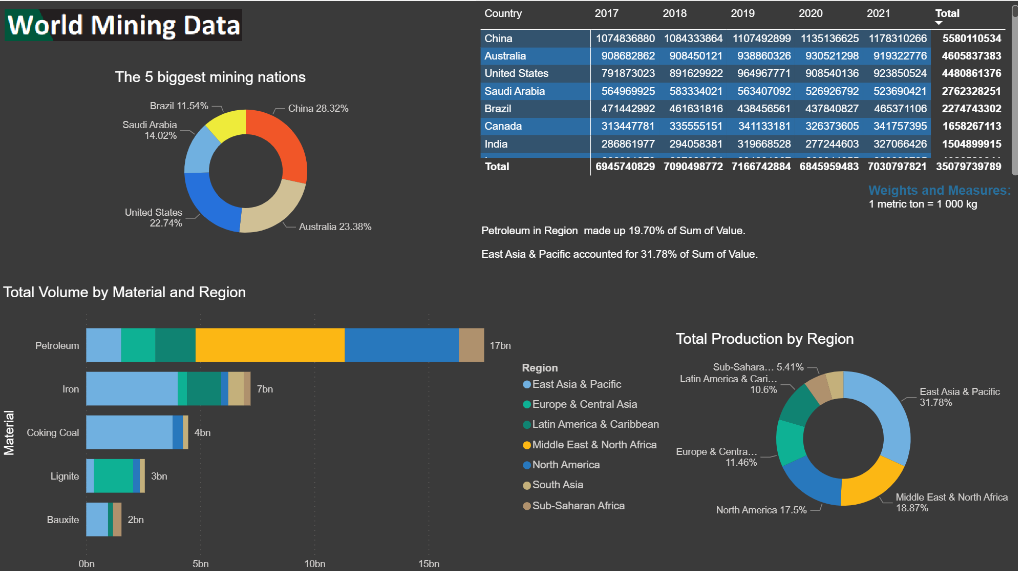Select North America in Region legend

point(566,465)
